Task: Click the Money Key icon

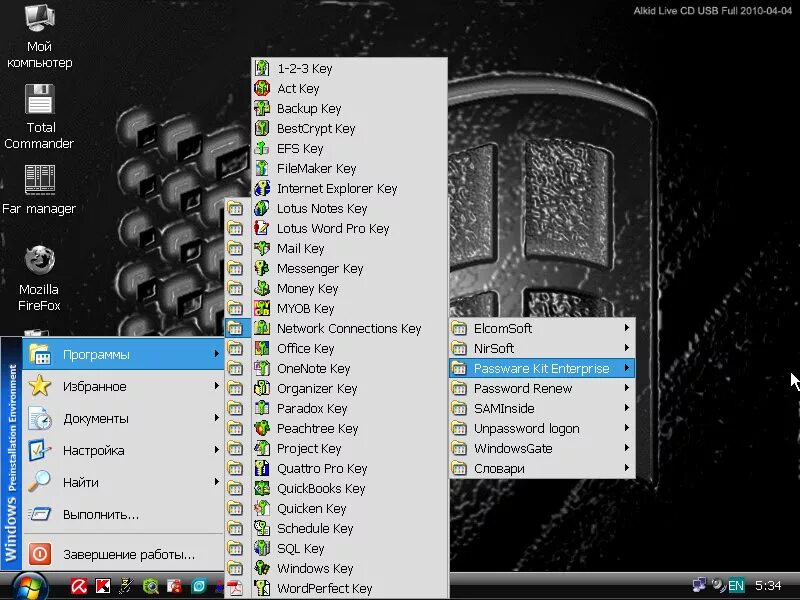Action: 262,288
